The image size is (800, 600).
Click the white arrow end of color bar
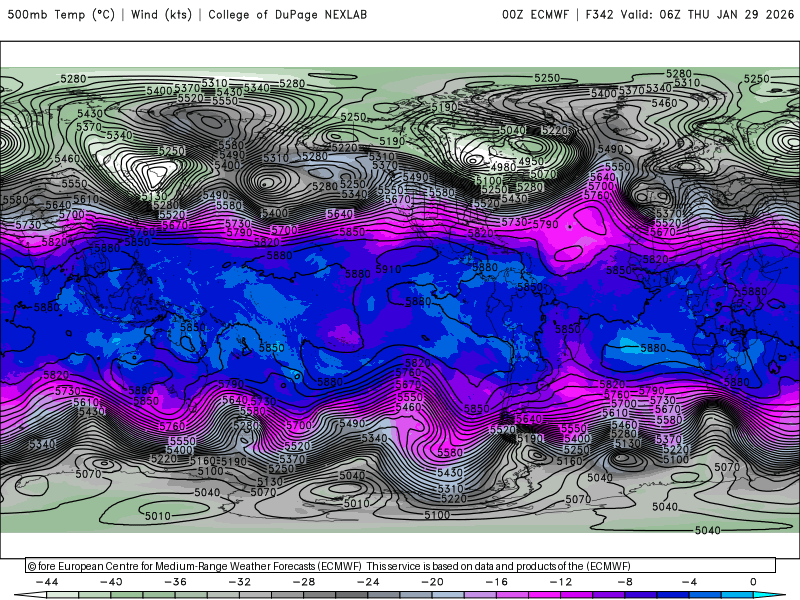(x=30, y=595)
